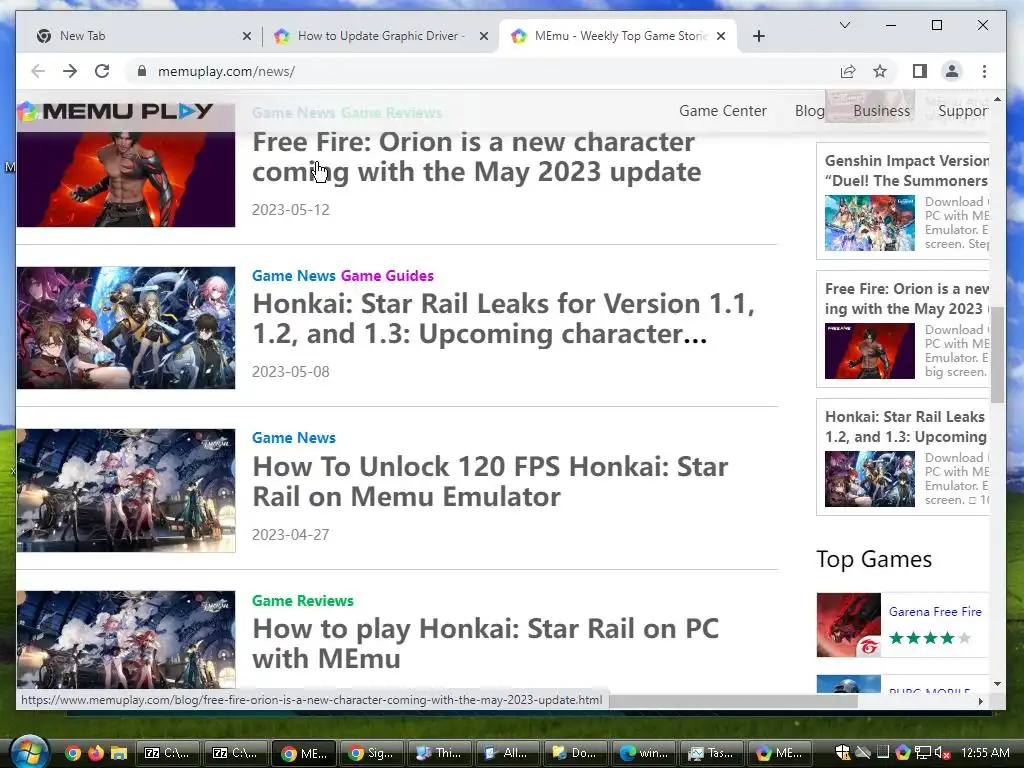Viewport: 1024px width, 768px height.
Task: Reload the memuplay news page
Action: point(102,71)
